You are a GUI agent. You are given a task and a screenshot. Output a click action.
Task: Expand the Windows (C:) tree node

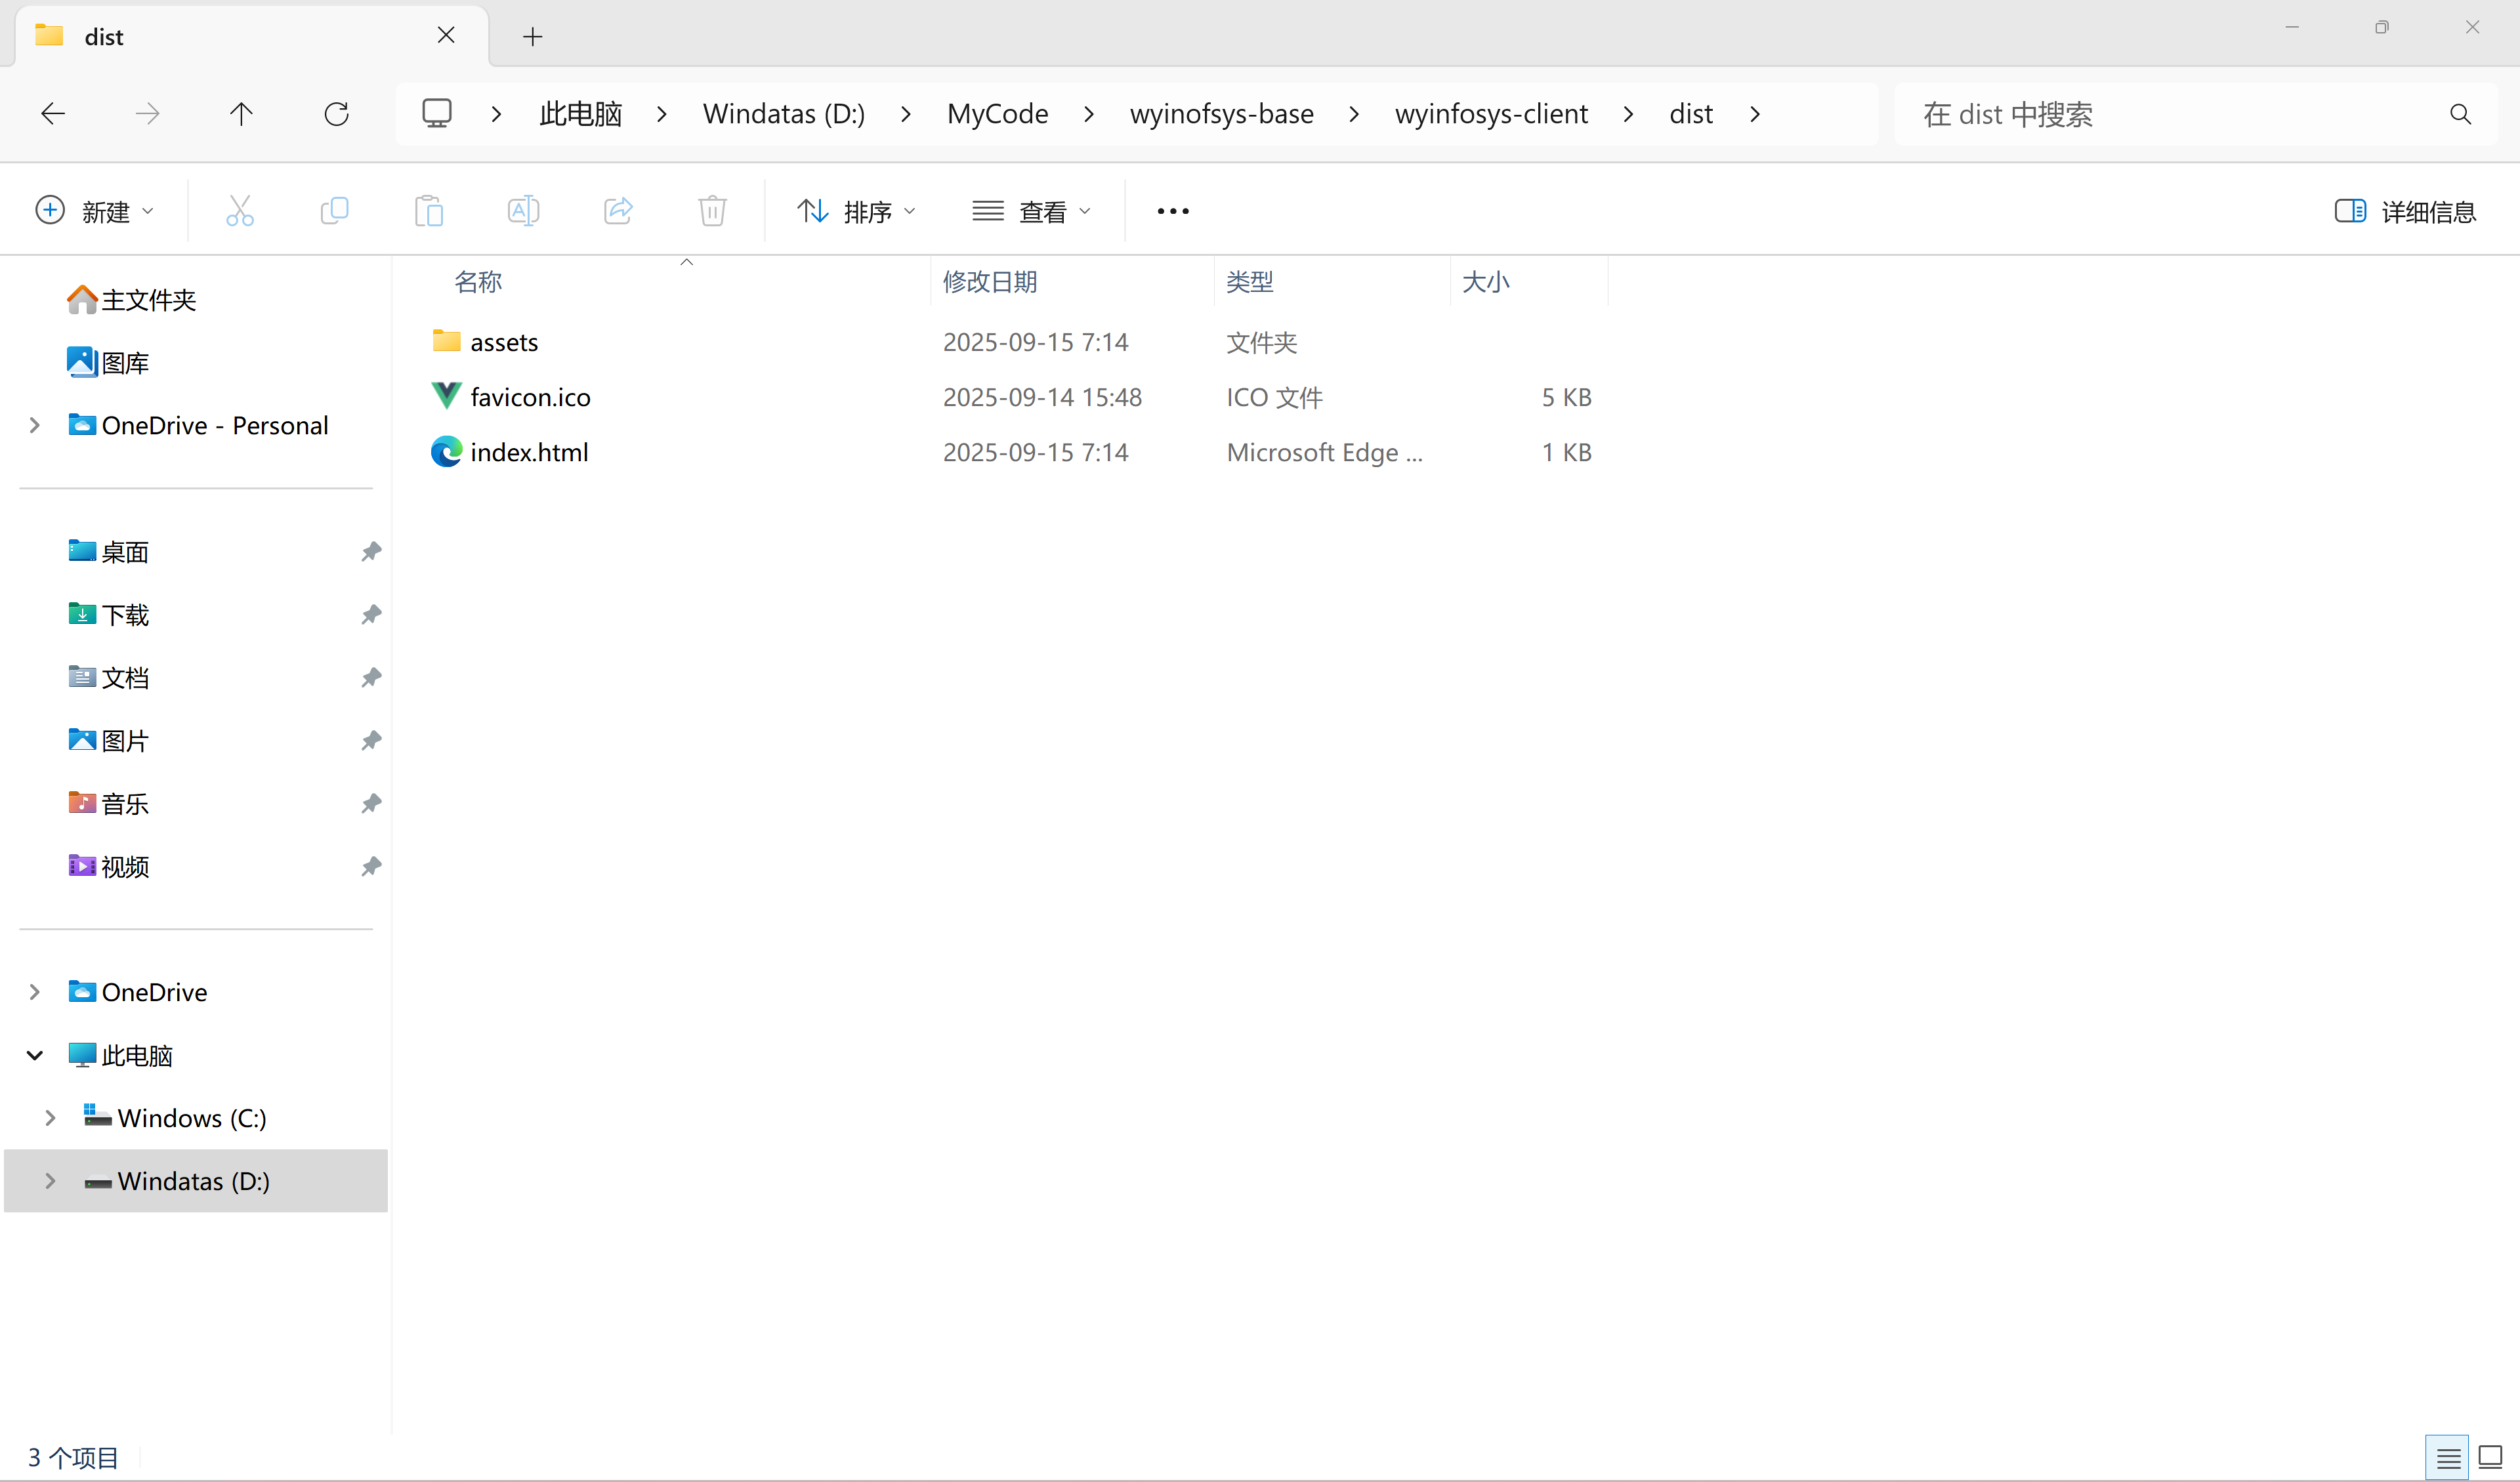pyautogui.click(x=50, y=1118)
